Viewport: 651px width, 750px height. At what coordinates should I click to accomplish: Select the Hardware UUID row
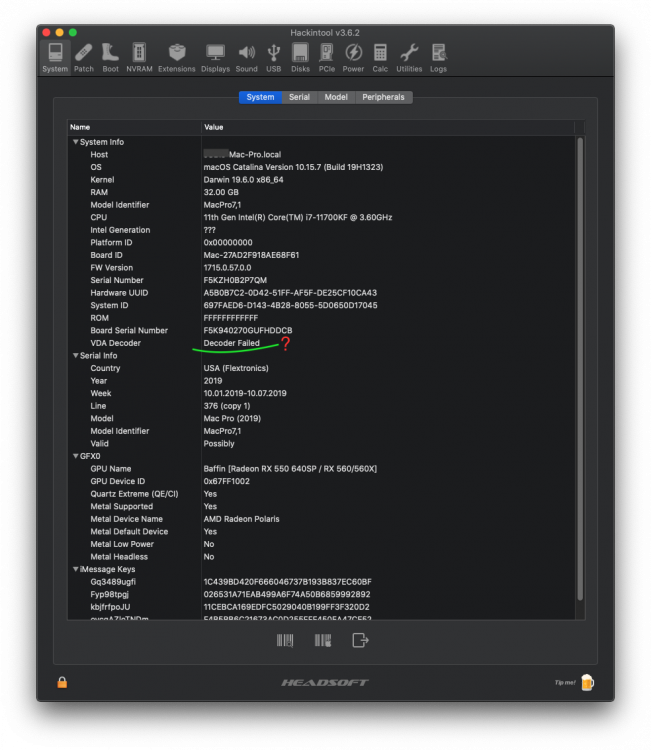tap(321, 293)
